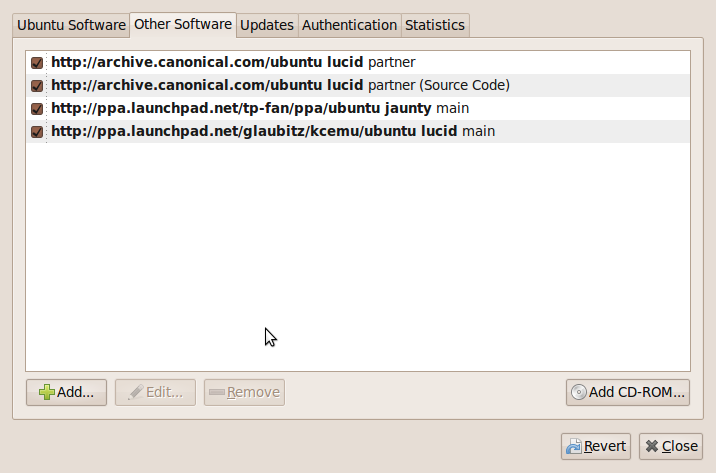Go to the Authentication tab
The image size is (716, 473).
pyautogui.click(x=349, y=25)
